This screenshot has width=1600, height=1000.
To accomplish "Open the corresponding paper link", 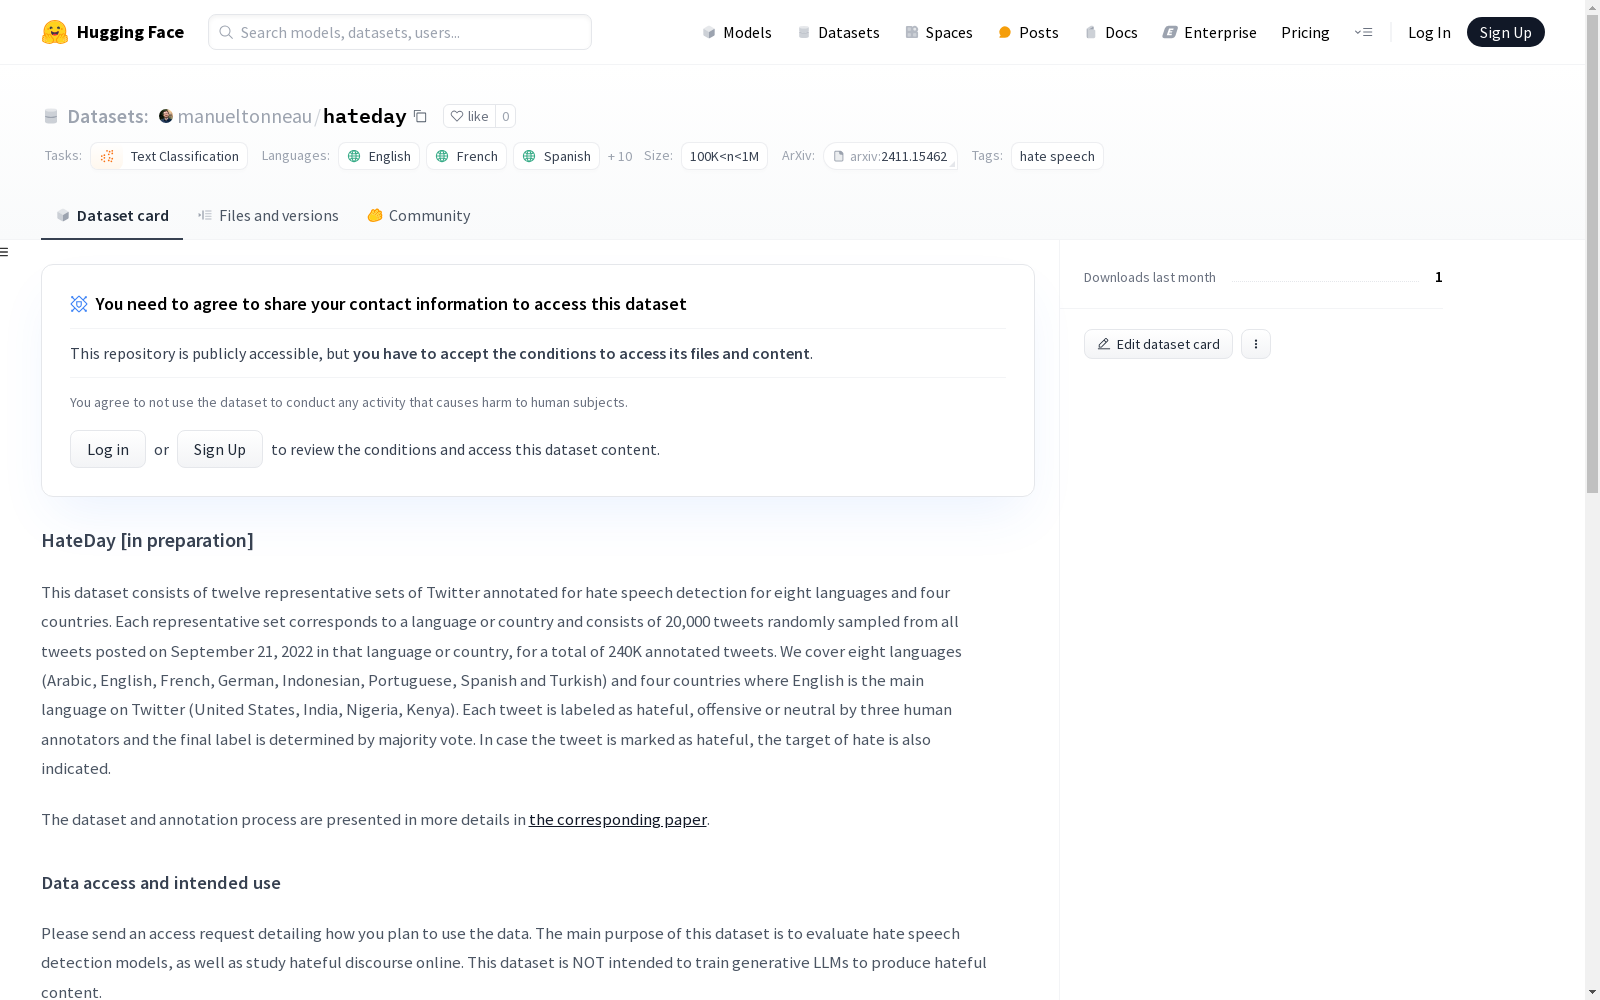I will click(618, 820).
